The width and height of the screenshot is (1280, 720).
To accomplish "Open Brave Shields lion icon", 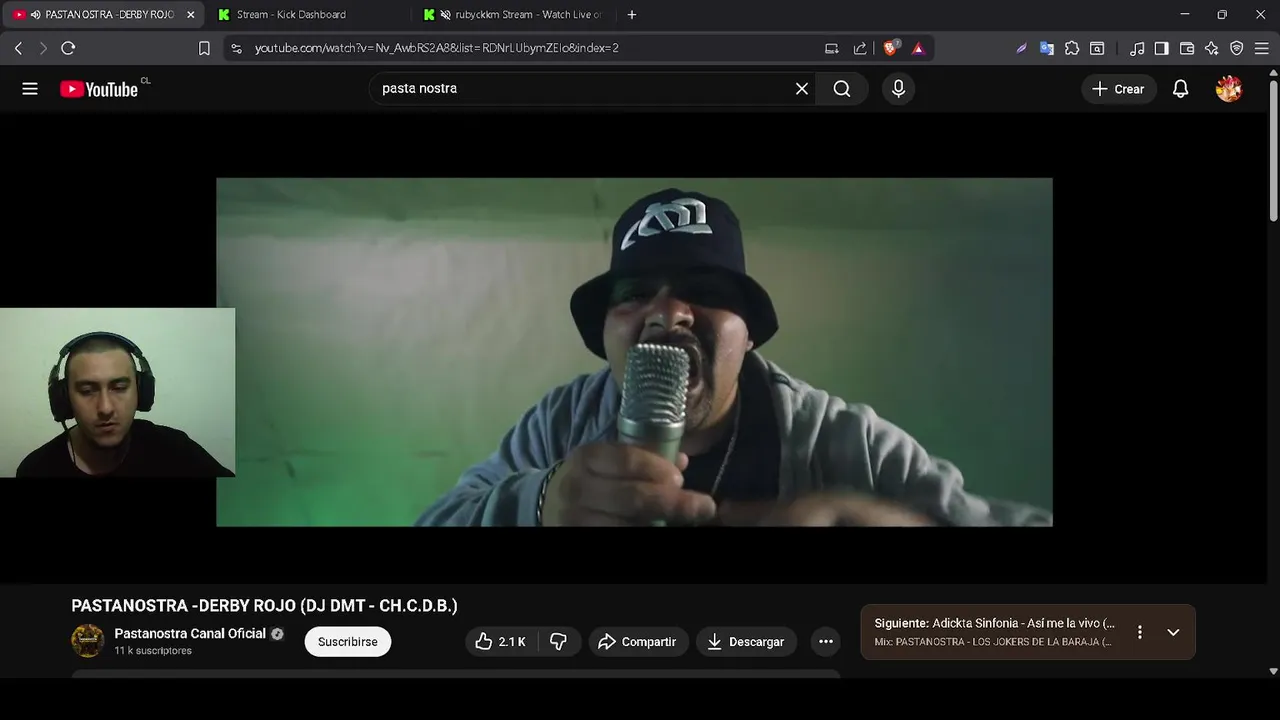I will [x=891, y=48].
